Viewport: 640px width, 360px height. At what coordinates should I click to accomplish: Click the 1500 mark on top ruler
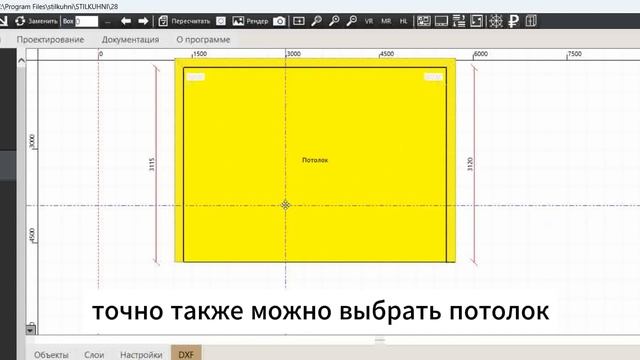coord(200,54)
